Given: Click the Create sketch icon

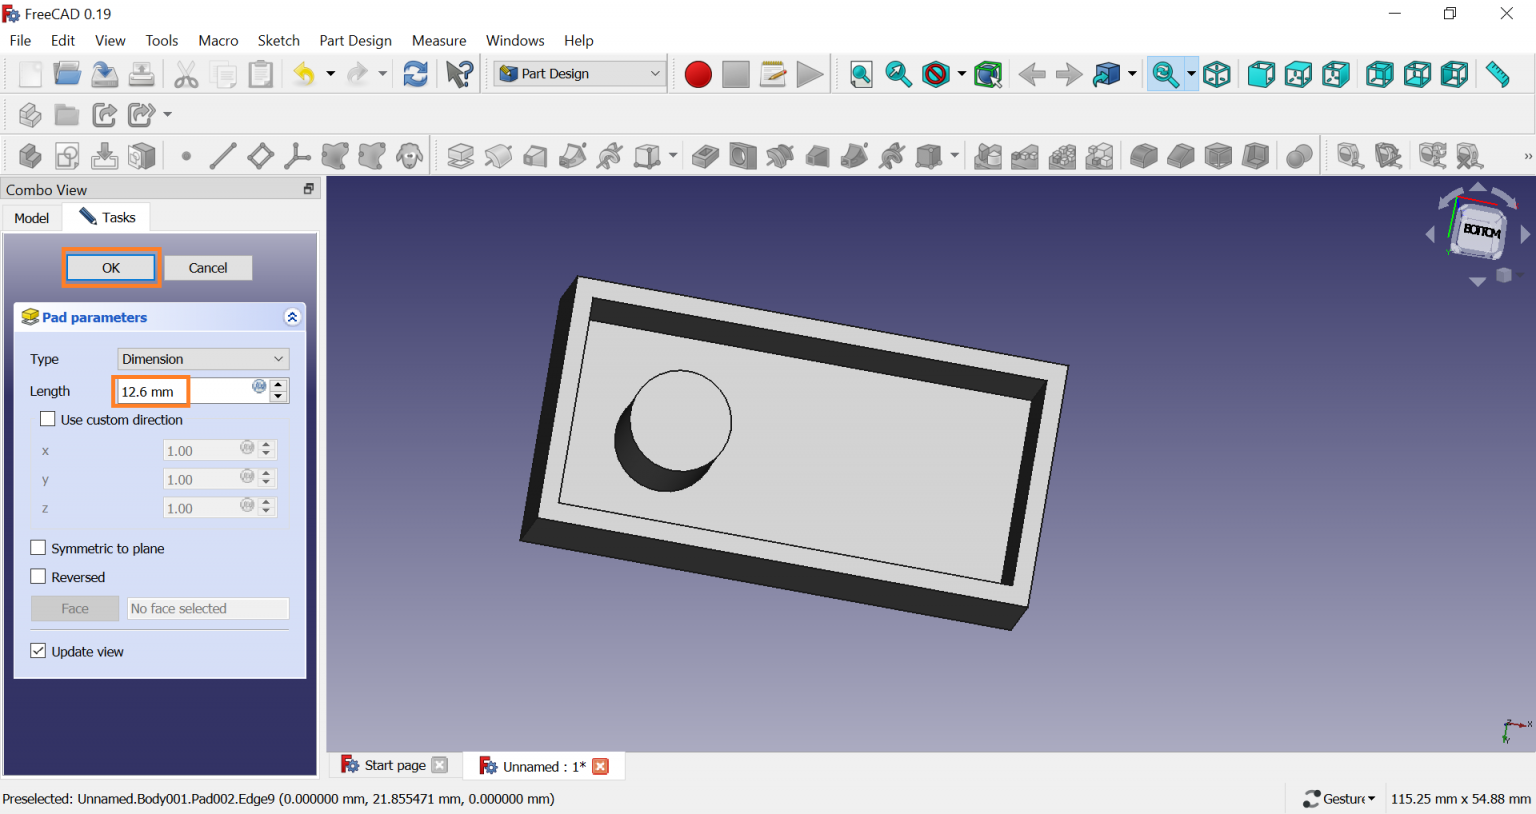Looking at the screenshot, I should (67, 156).
